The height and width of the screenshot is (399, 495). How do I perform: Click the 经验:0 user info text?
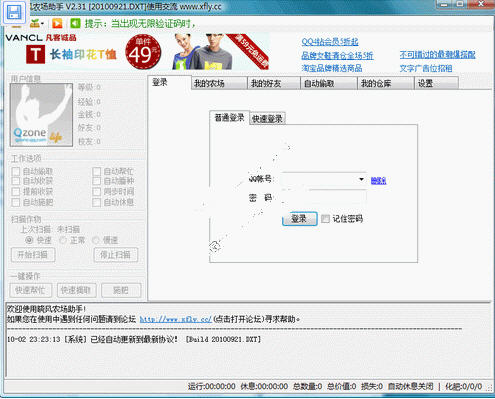pos(89,102)
